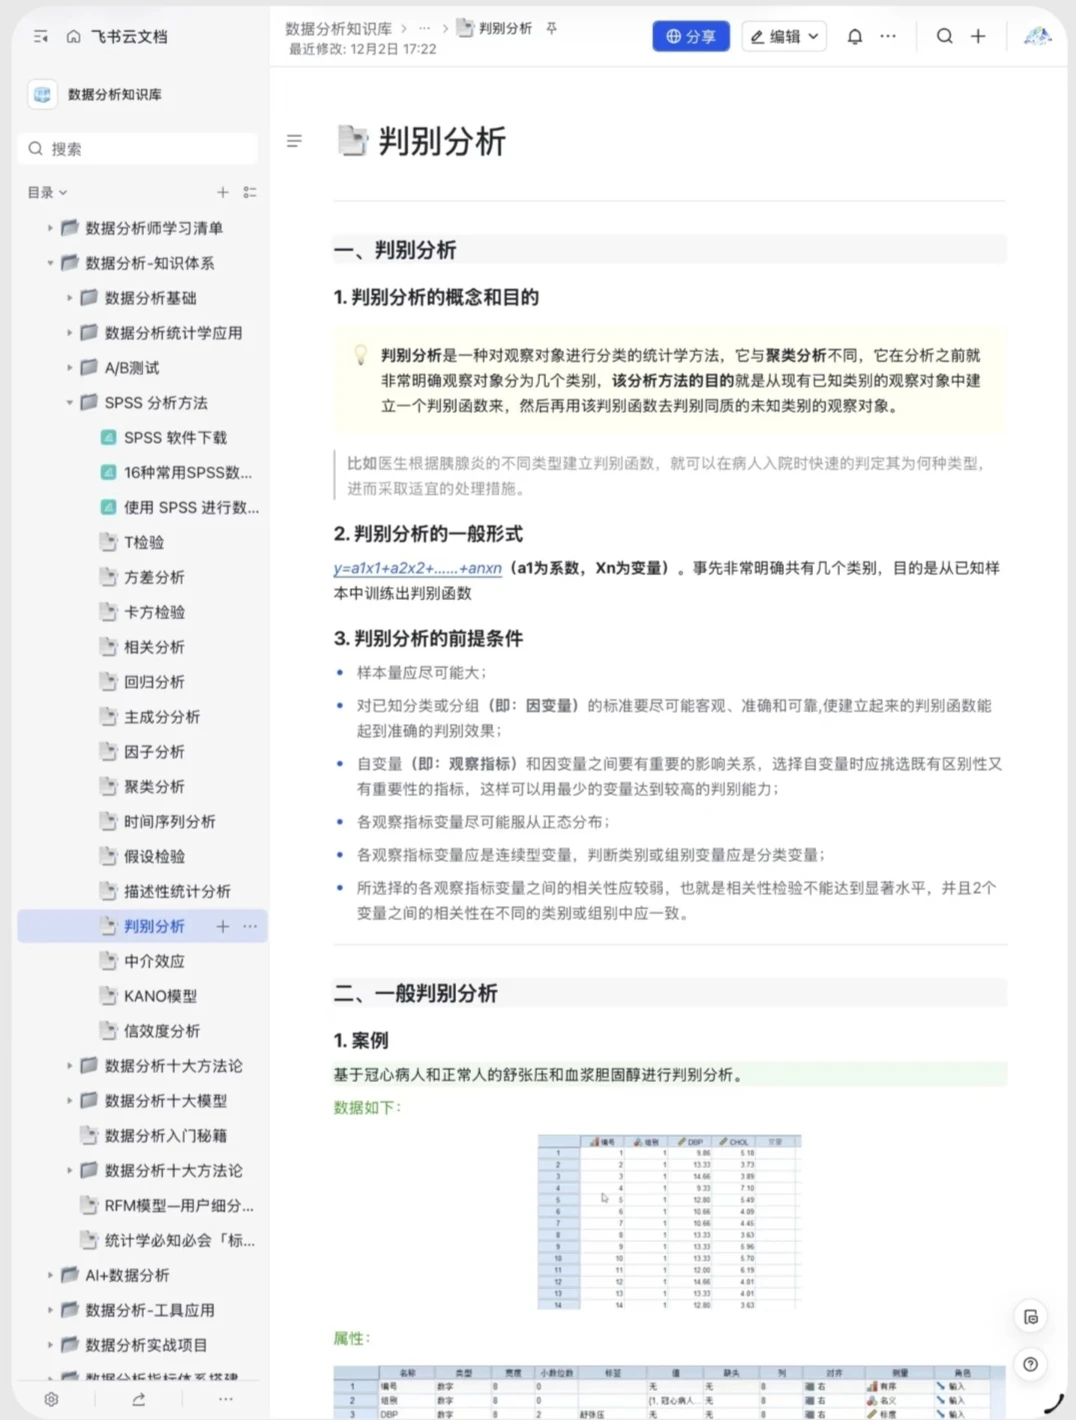Open the top bar more options (…) menu
This screenshot has height=1420, width=1076.
pos(888,36)
